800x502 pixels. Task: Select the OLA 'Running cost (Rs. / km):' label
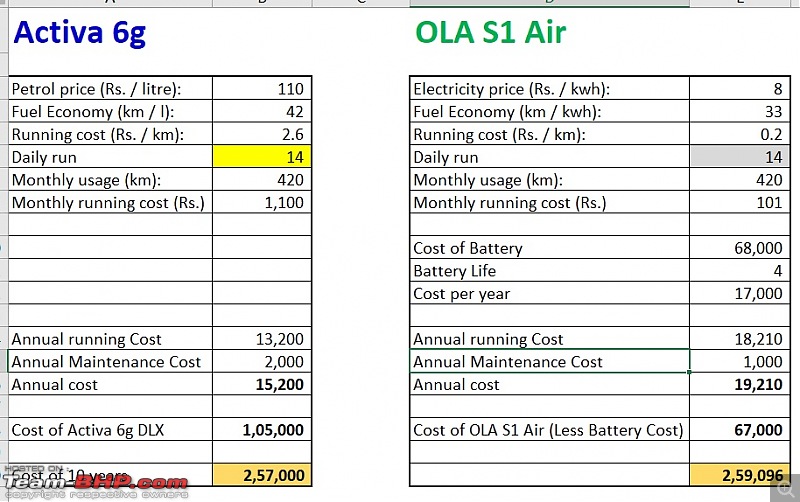(549, 134)
